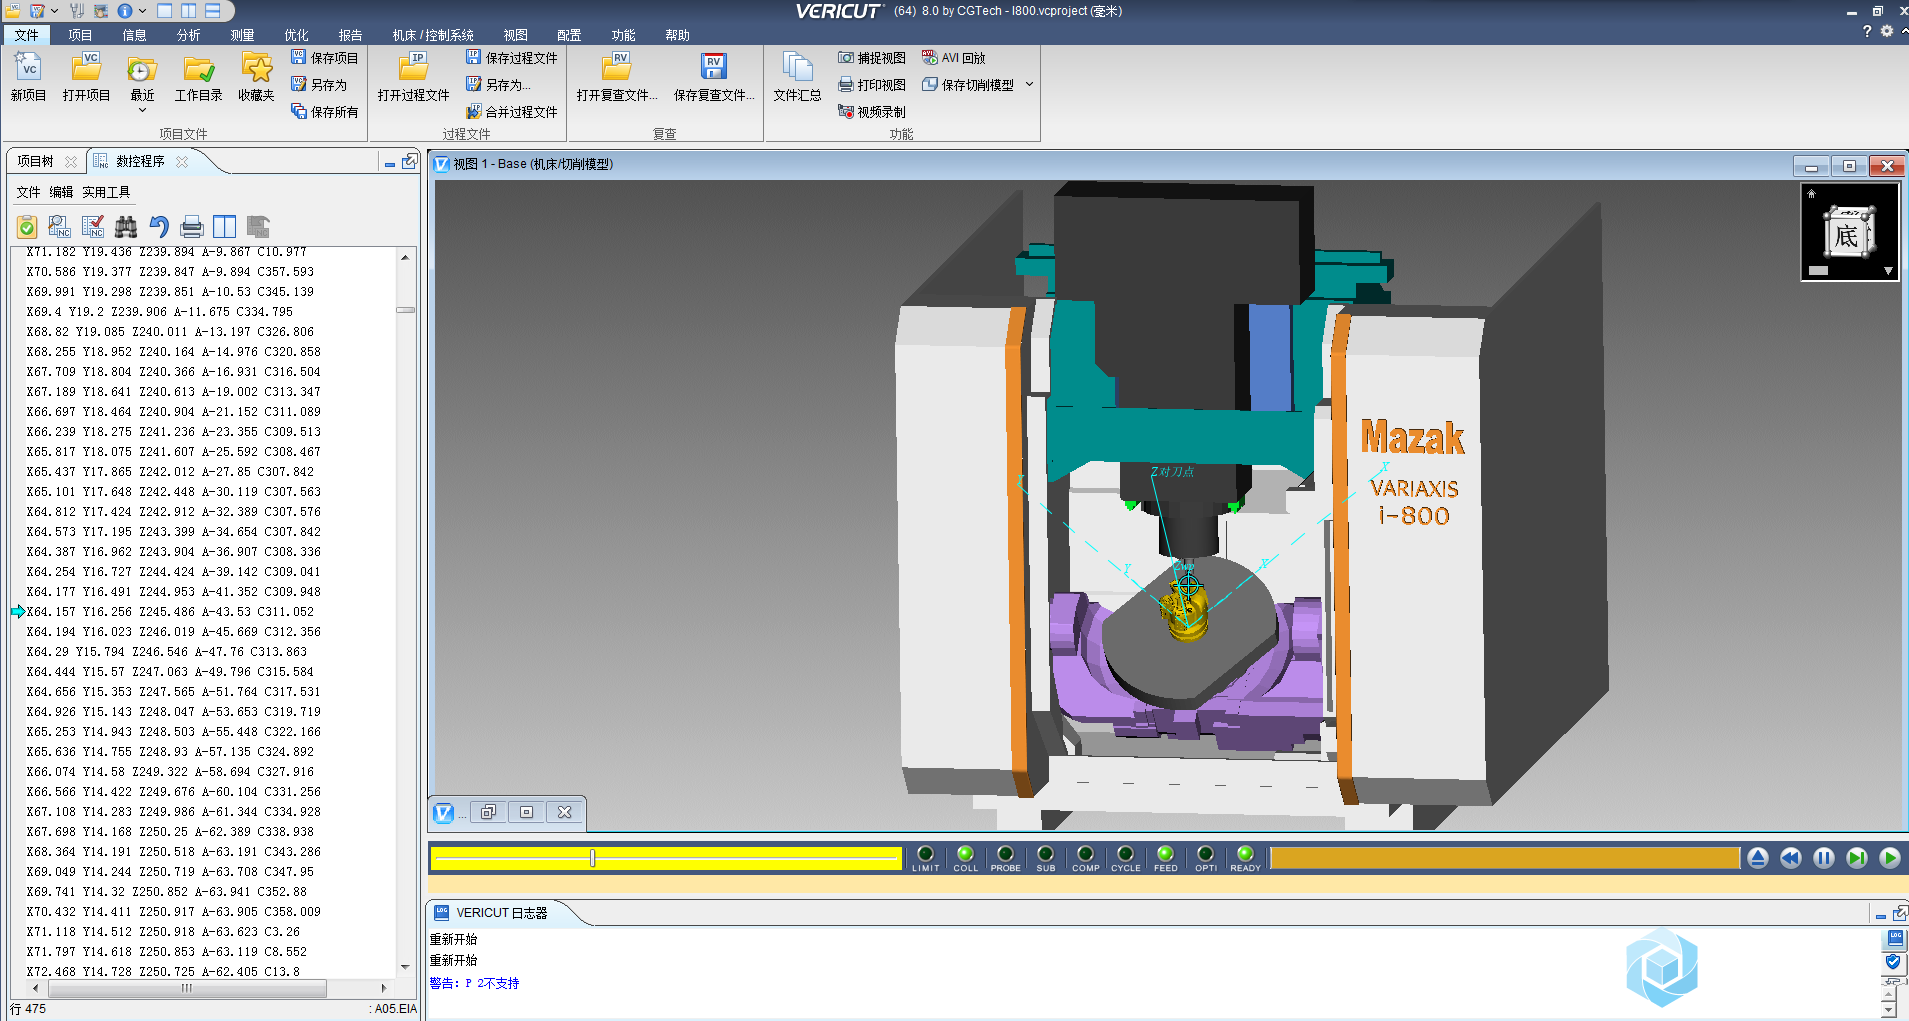Open an in-process file via 打开过程文件
Screen dimensions: 1909x1021
pos(413,77)
